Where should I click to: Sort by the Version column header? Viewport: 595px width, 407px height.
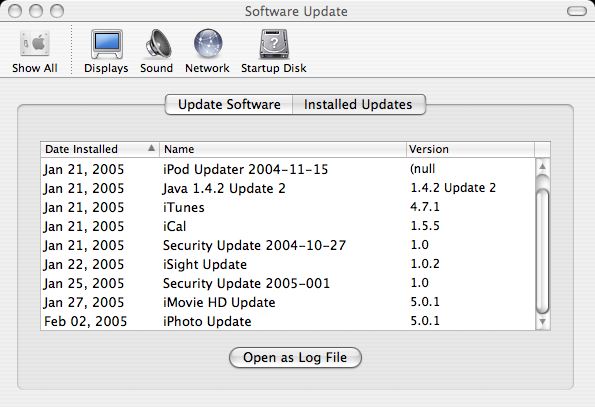pyautogui.click(x=471, y=149)
